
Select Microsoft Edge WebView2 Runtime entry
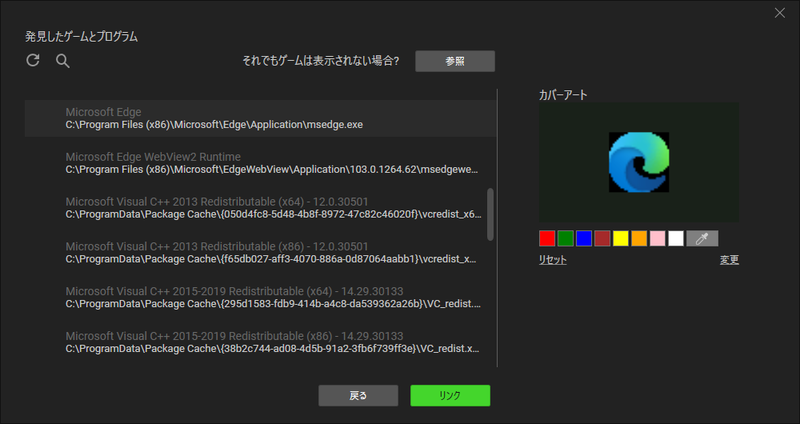pos(260,163)
